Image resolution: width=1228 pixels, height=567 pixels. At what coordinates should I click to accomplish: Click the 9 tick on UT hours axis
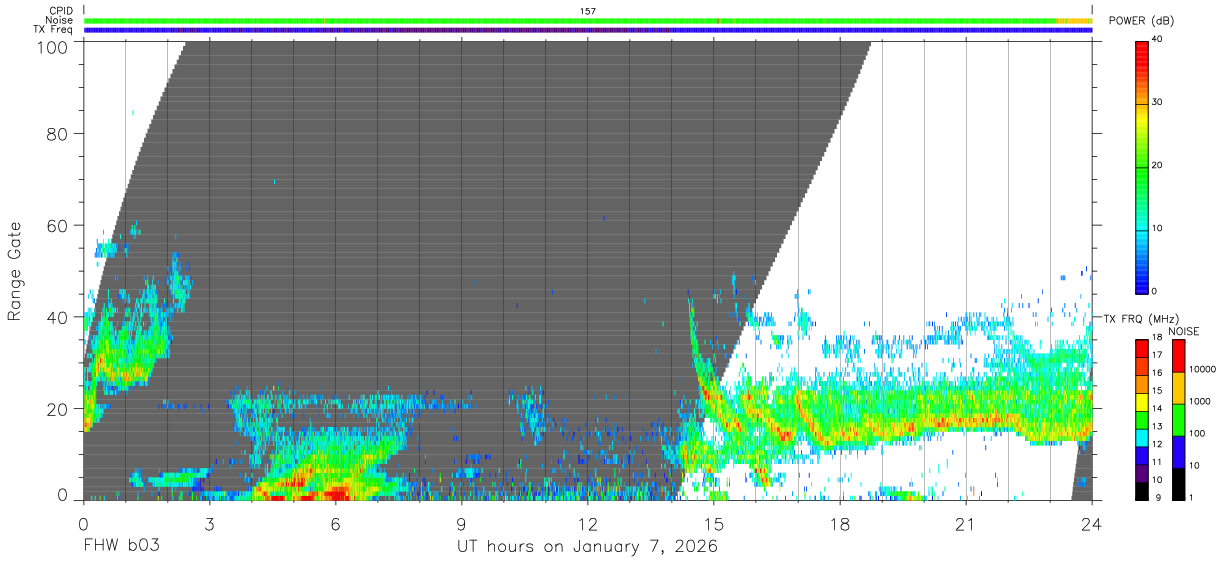click(462, 524)
